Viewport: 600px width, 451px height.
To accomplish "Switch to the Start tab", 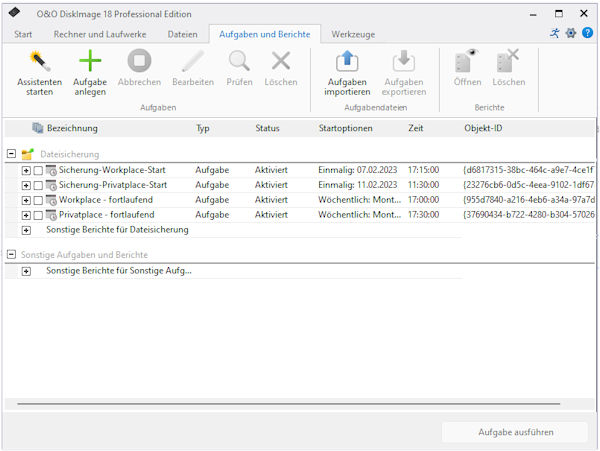I will tap(23, 34).
